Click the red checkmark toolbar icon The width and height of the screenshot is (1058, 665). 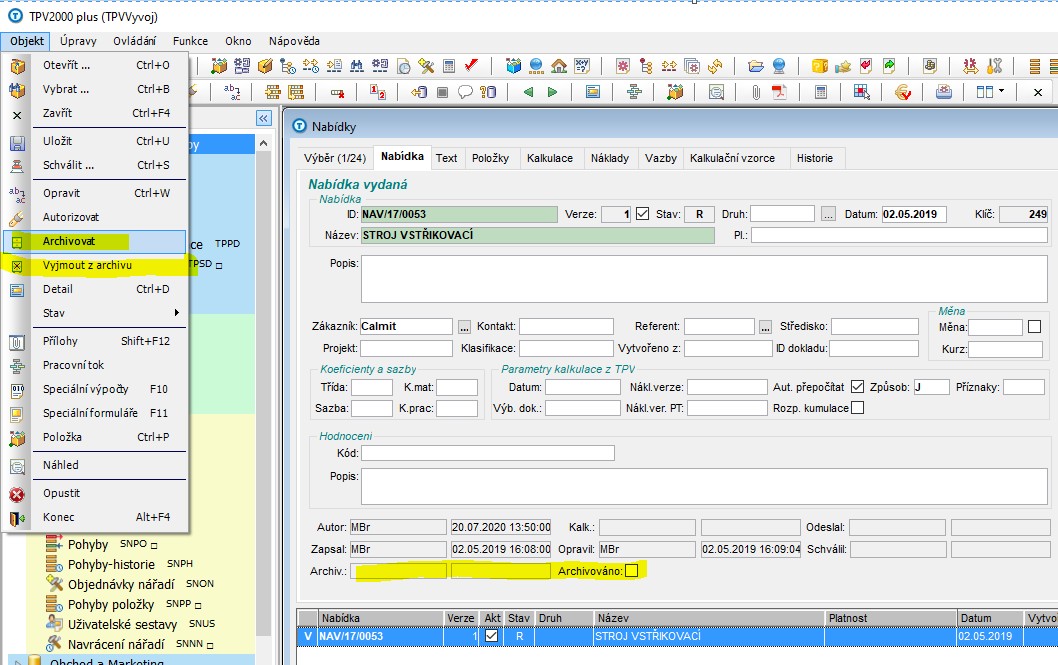(x=472, y=65)
